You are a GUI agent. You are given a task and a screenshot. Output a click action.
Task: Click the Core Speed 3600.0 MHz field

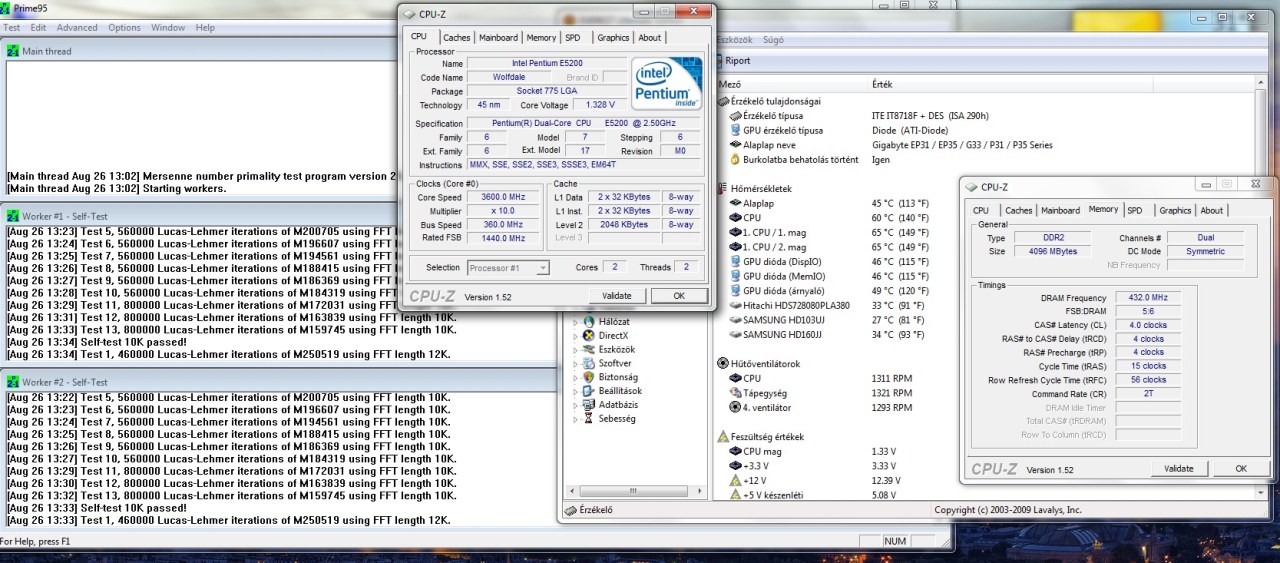[506, 197]
